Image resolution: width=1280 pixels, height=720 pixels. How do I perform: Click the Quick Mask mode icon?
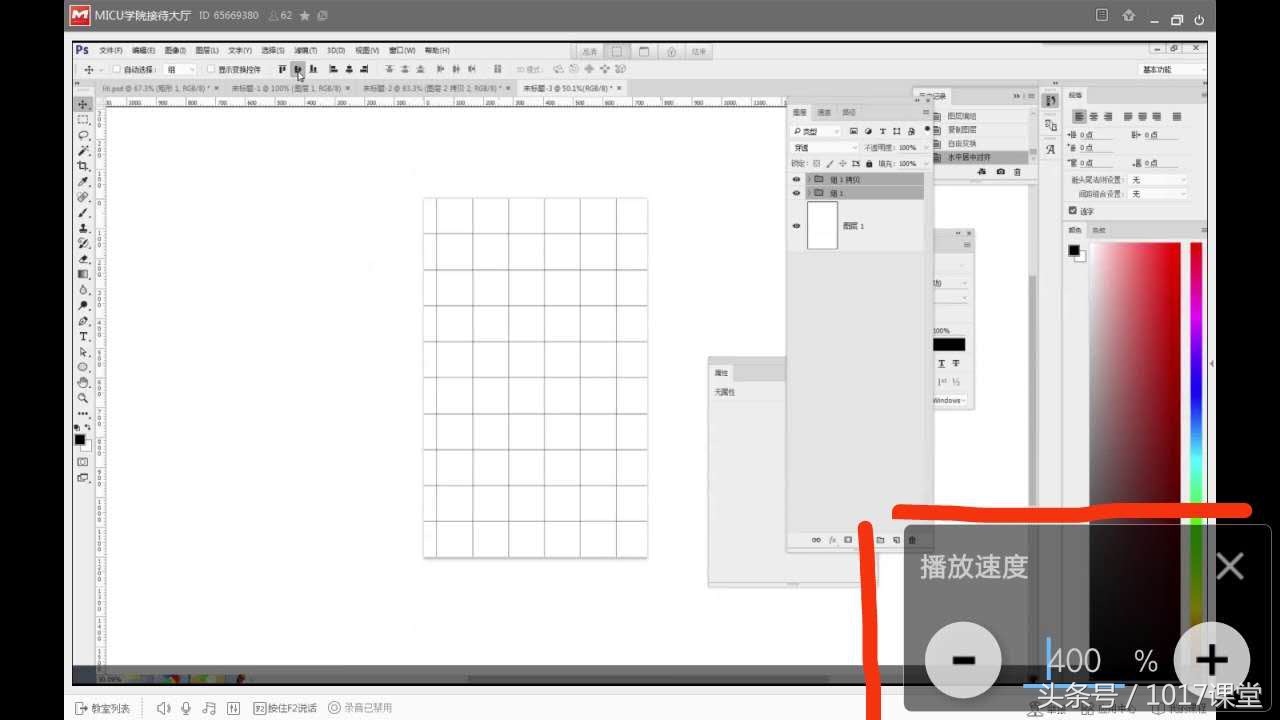[83, 462]
